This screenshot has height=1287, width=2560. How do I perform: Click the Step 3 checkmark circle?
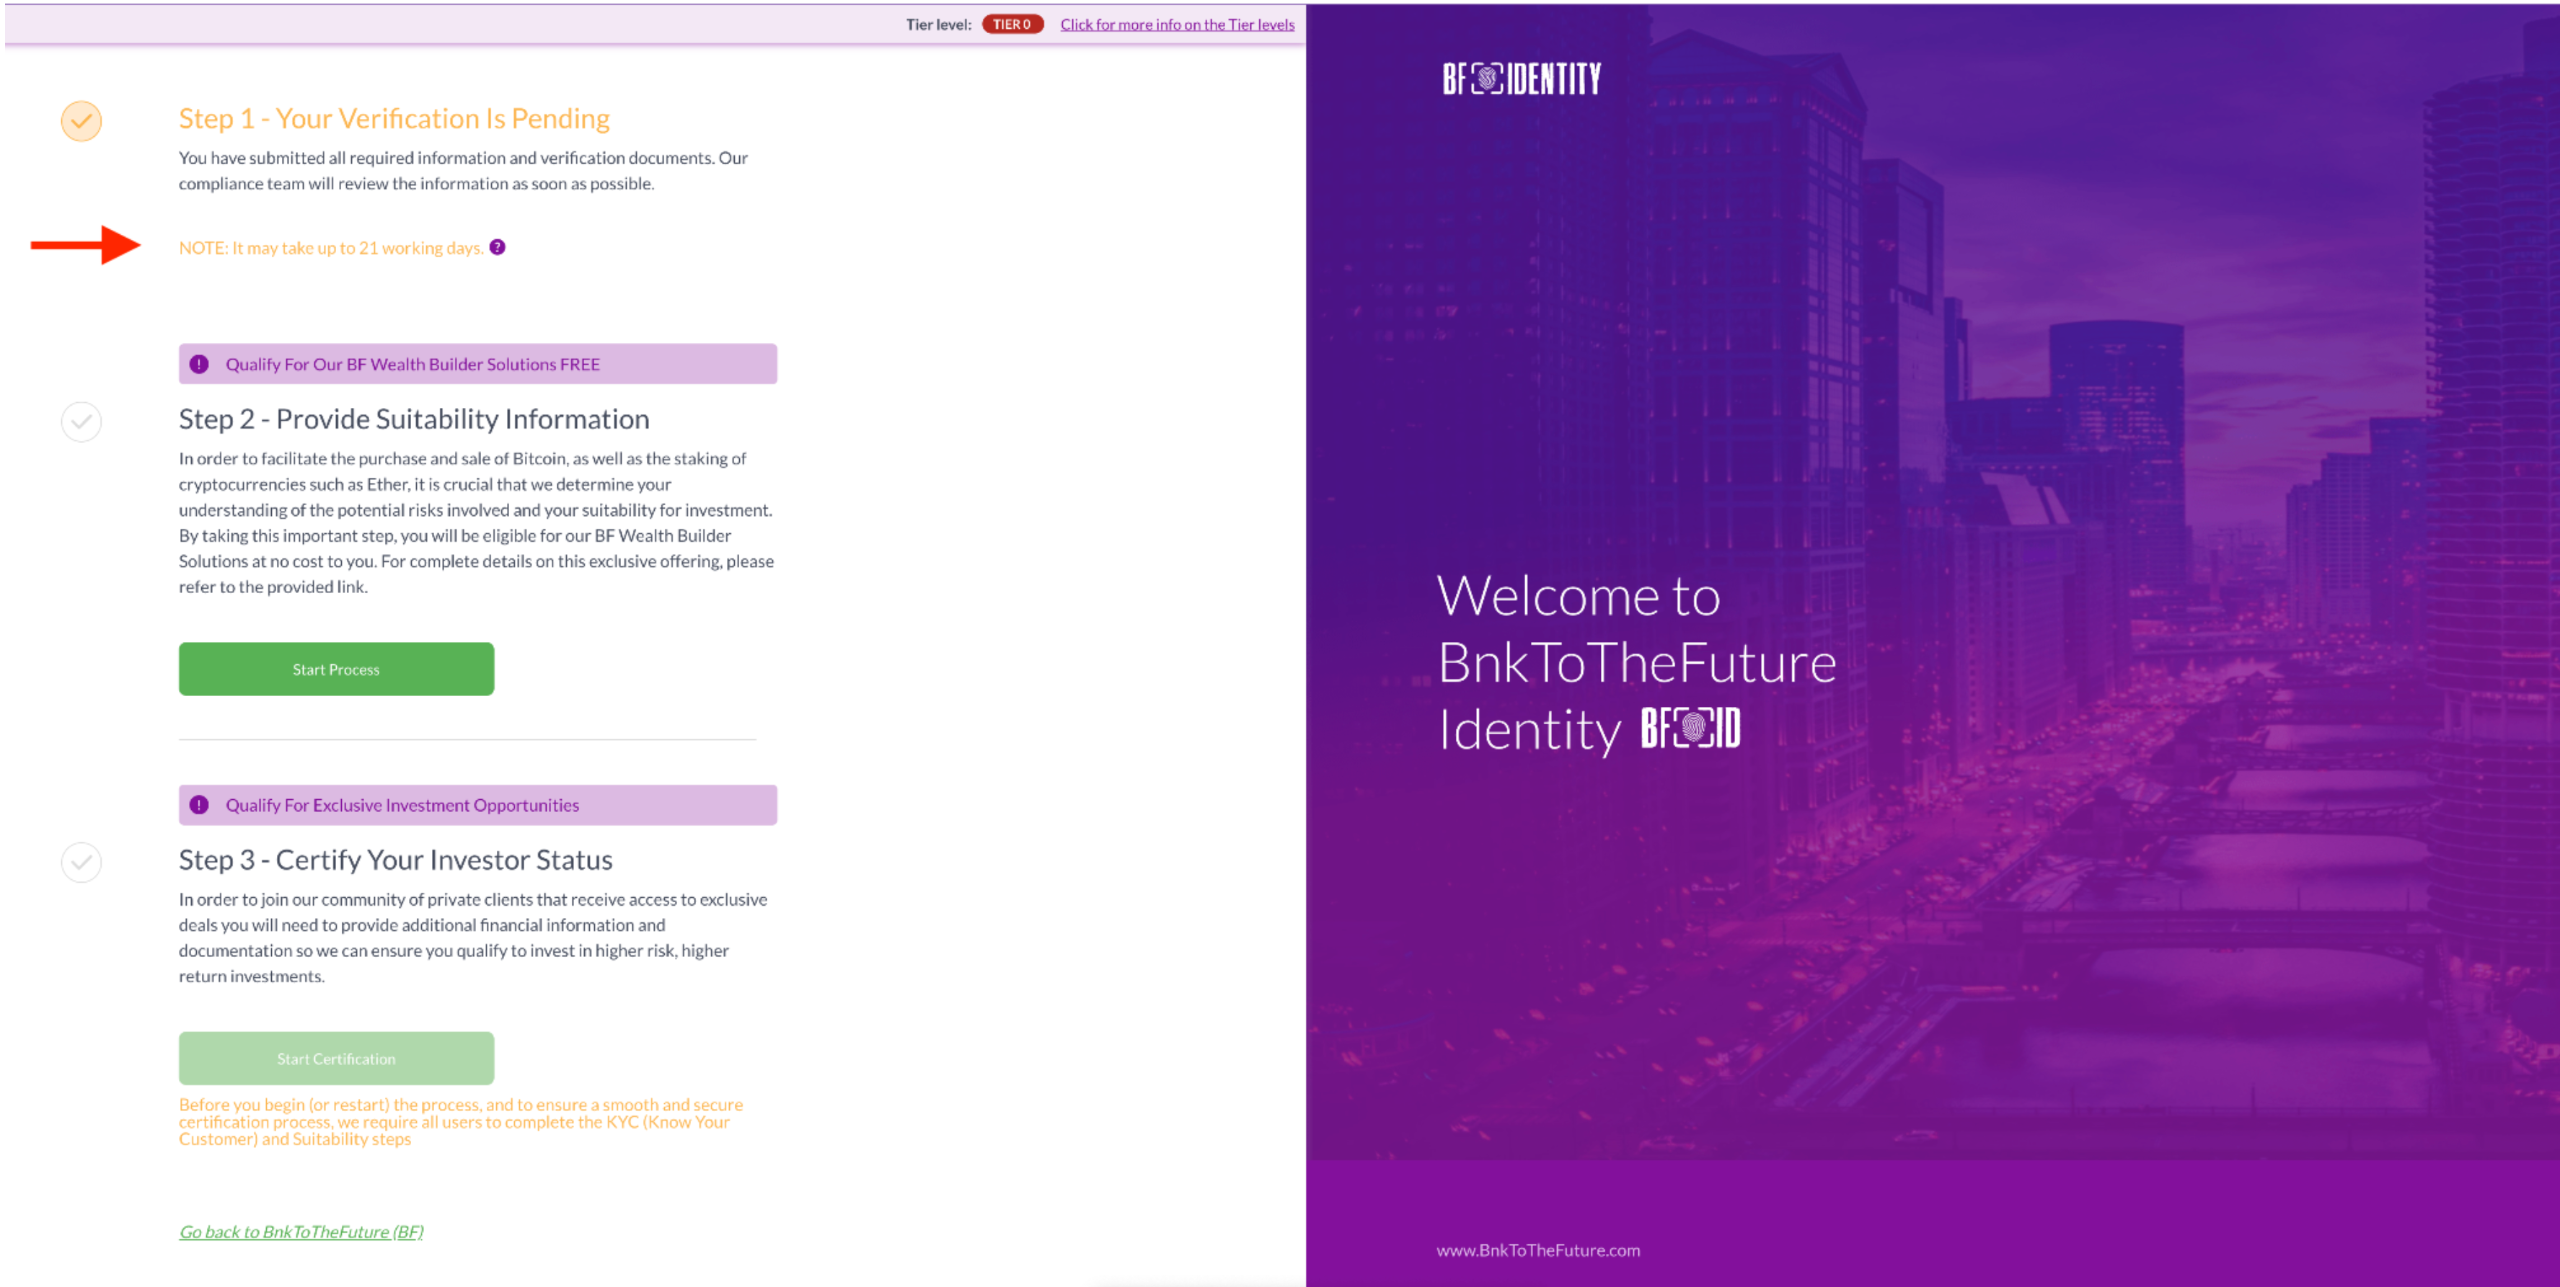(x=81, y=862)
